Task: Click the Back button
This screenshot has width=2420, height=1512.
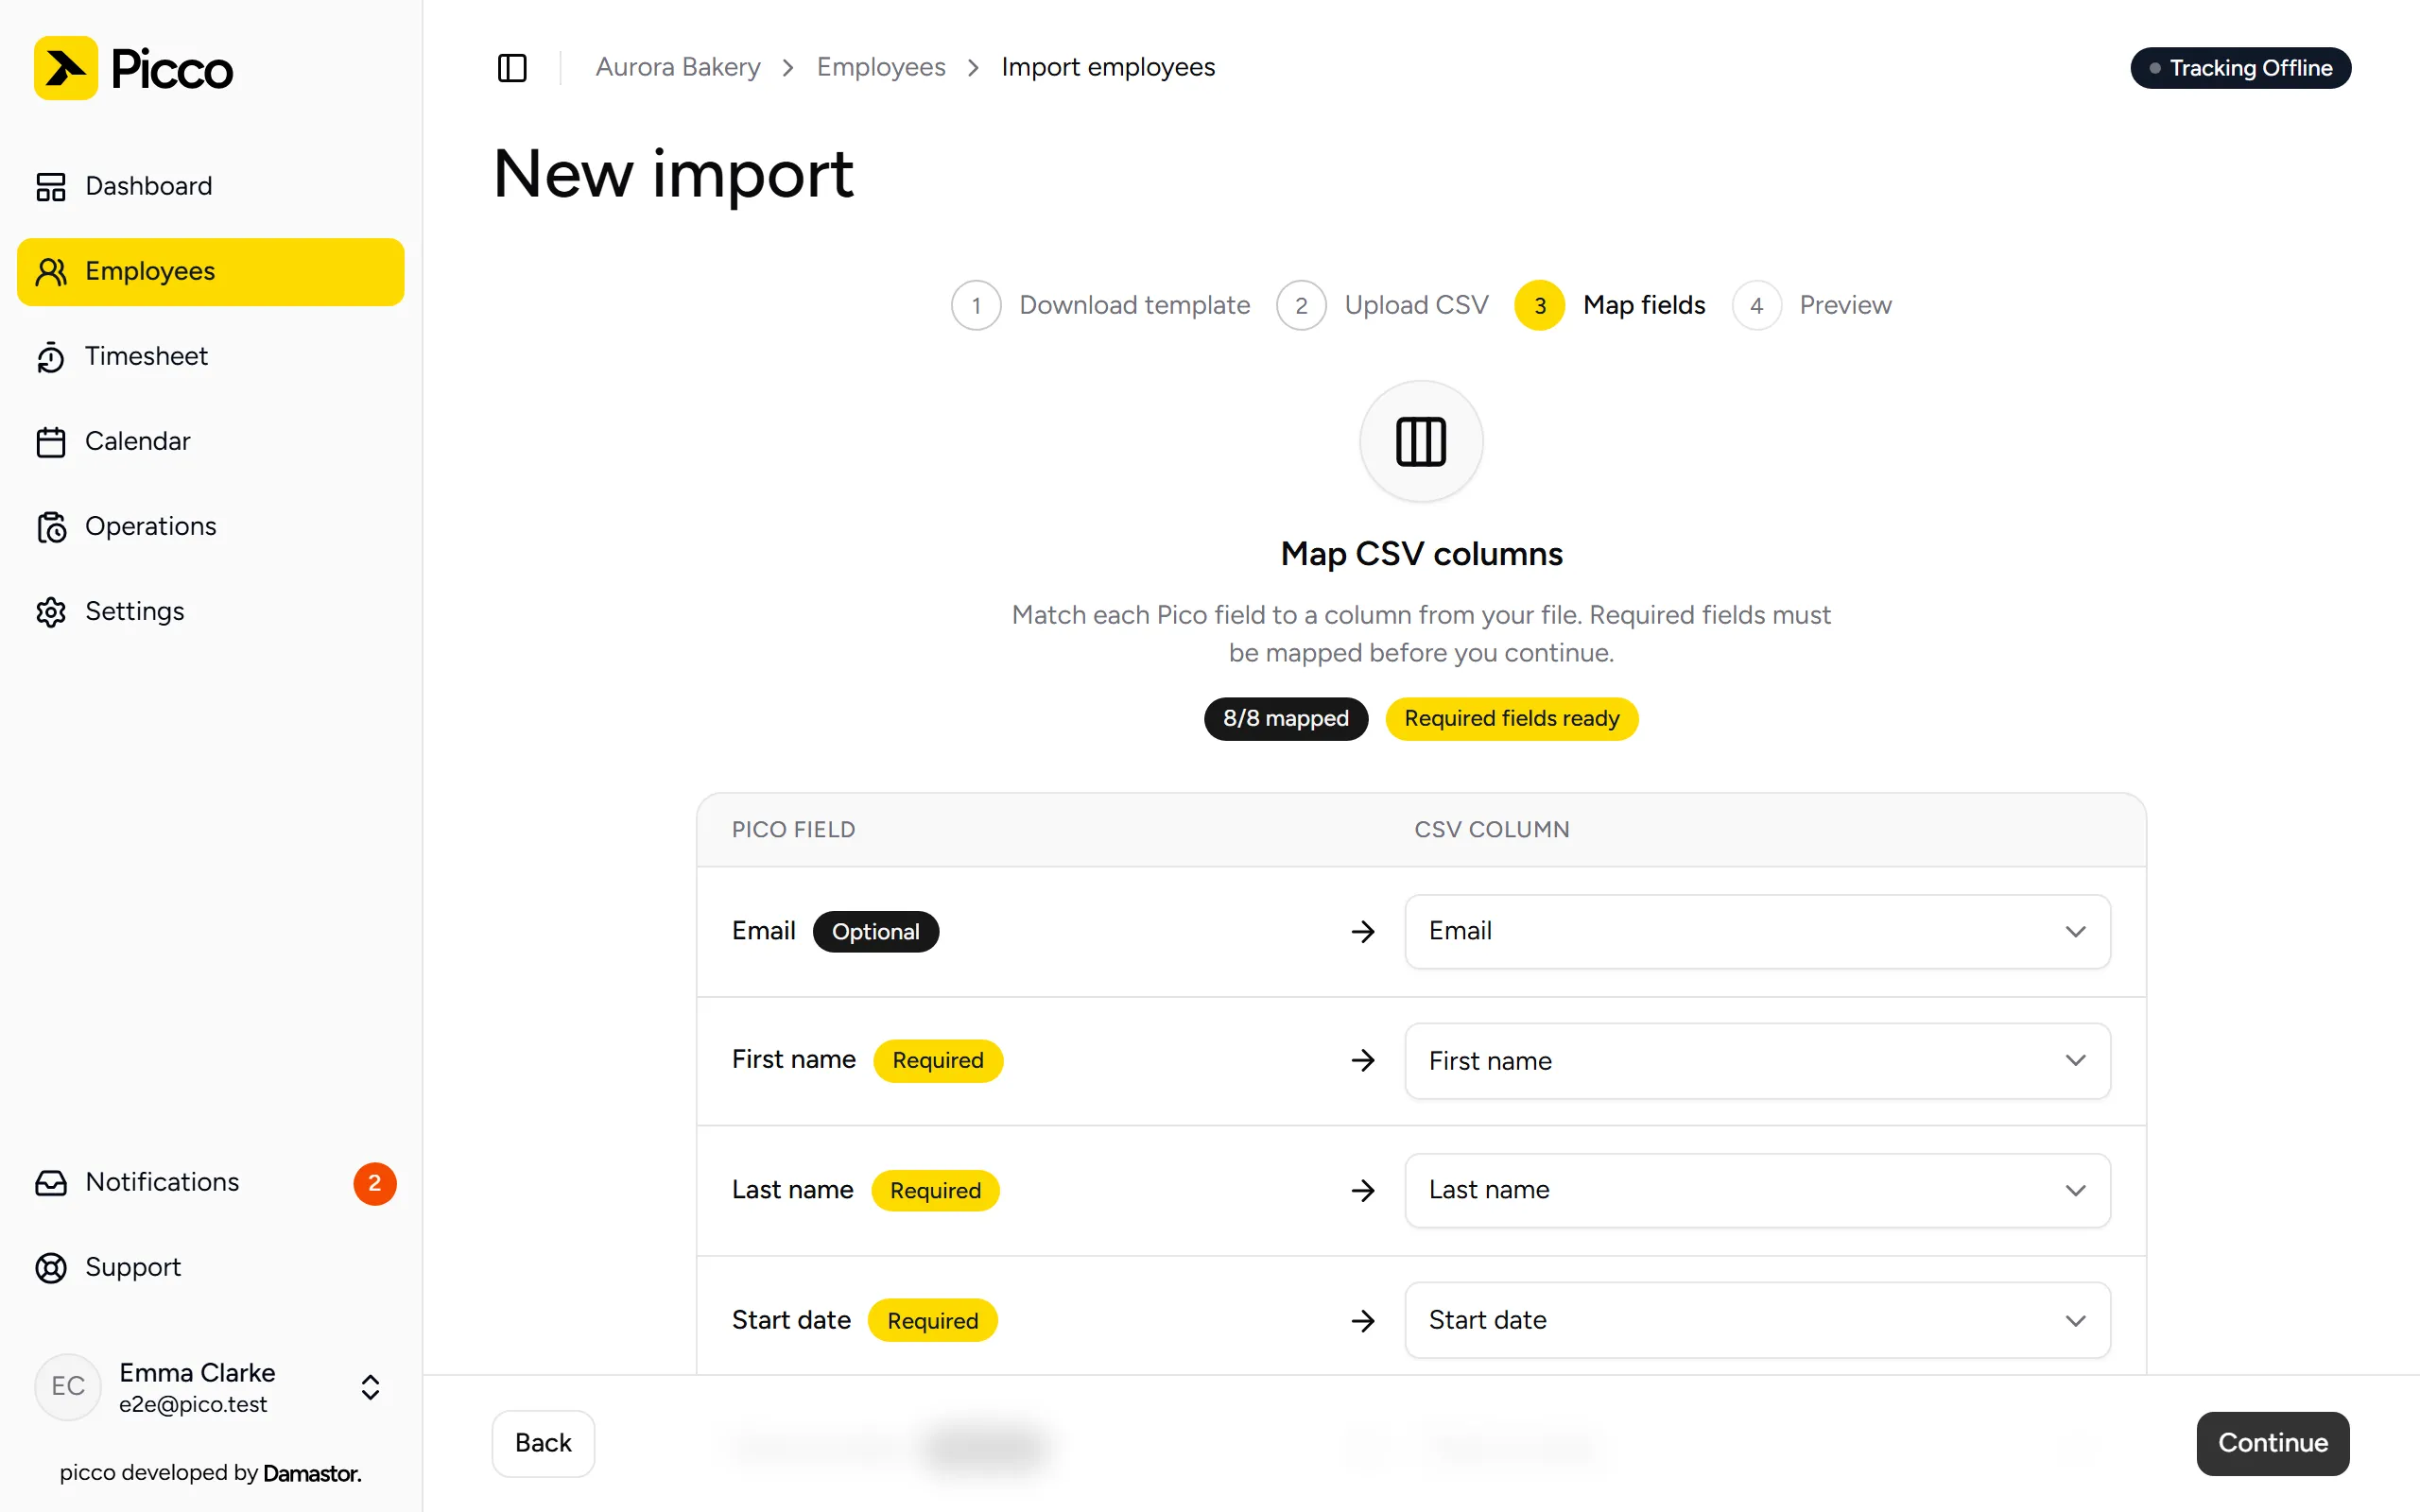Action: click(543, 1444)
